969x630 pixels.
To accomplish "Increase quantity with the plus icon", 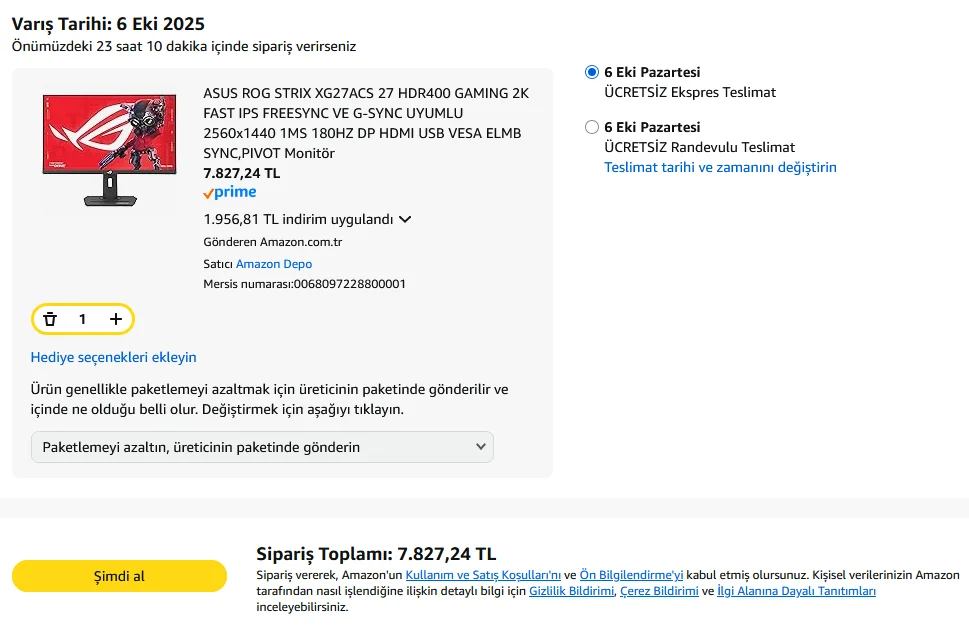I will click(x=116, y=319).
